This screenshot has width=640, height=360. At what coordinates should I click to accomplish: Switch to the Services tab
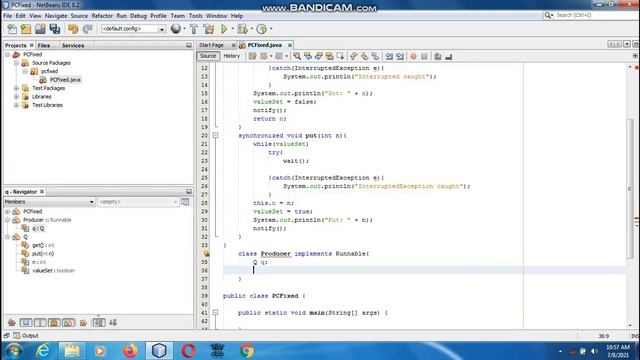click(73, 45)
